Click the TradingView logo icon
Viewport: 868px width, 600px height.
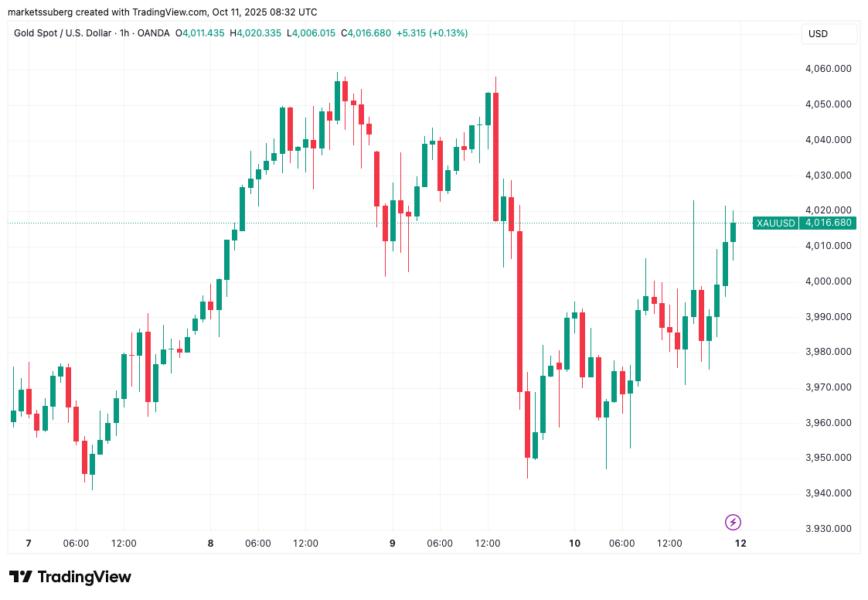20,577
